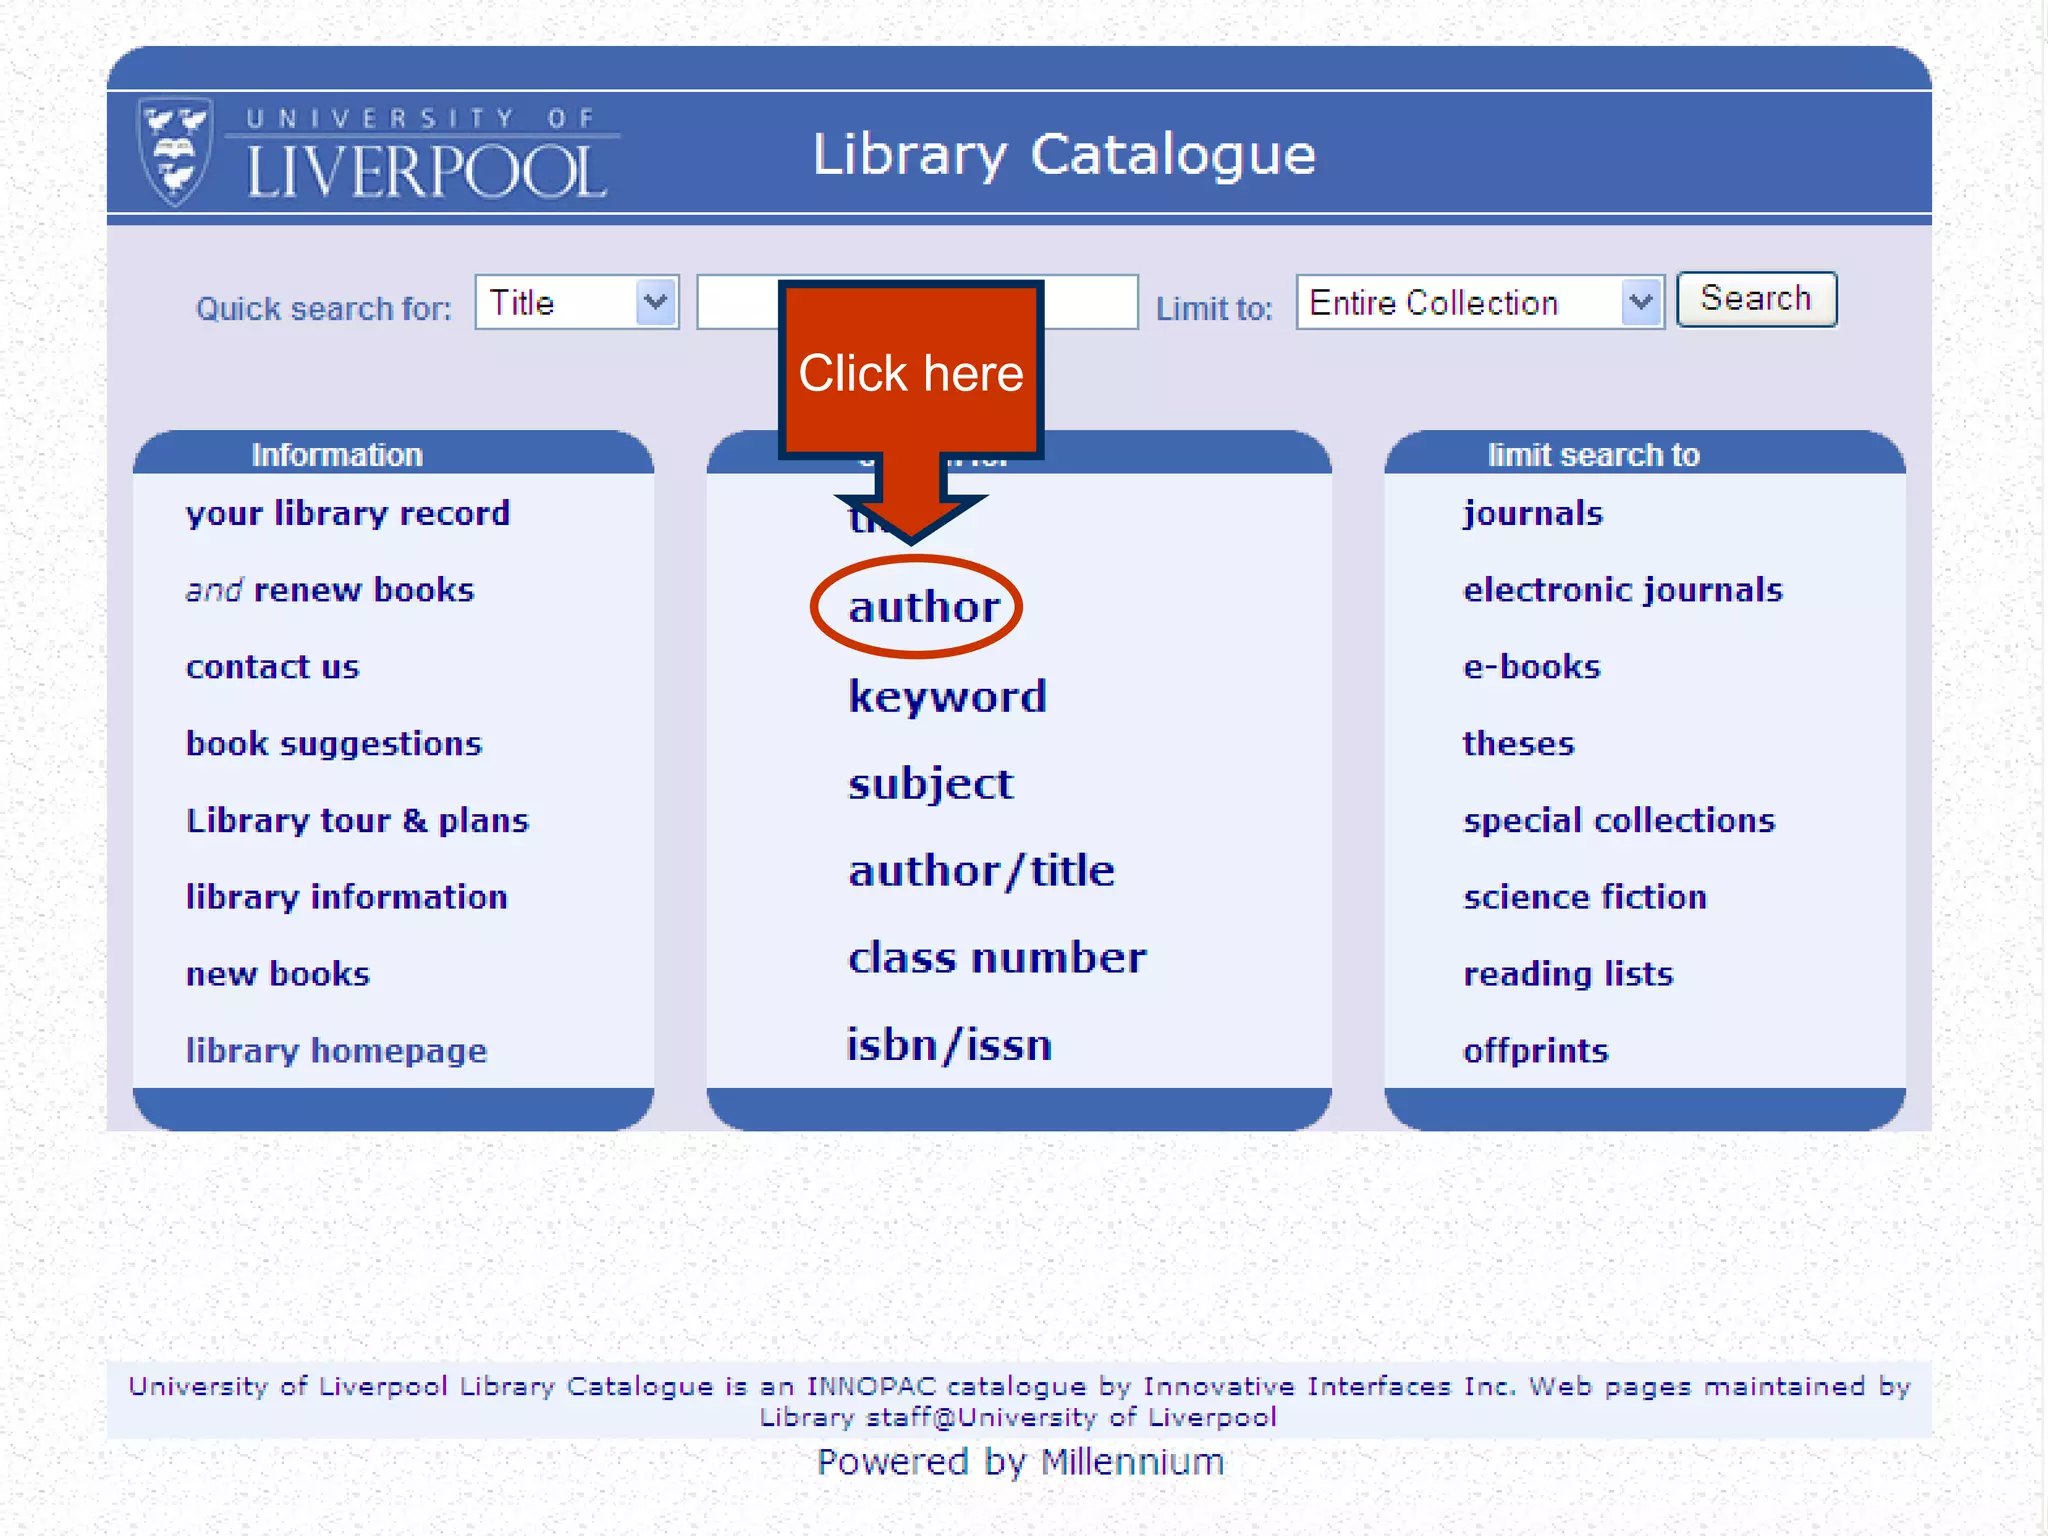Open the Title search type dropdown
This screenshot has height=1536, width=2048.
[x=577, y=302]
